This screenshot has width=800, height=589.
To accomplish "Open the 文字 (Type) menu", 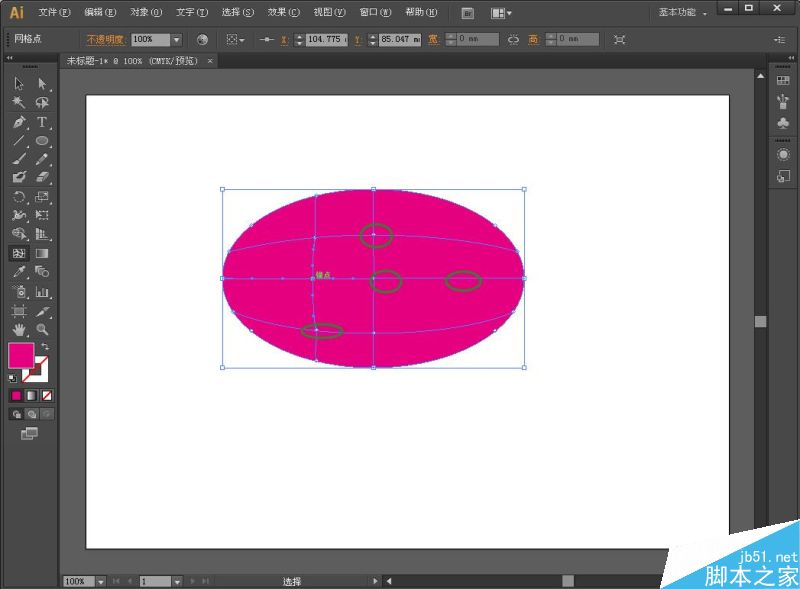I will click(x=192, y=12).
